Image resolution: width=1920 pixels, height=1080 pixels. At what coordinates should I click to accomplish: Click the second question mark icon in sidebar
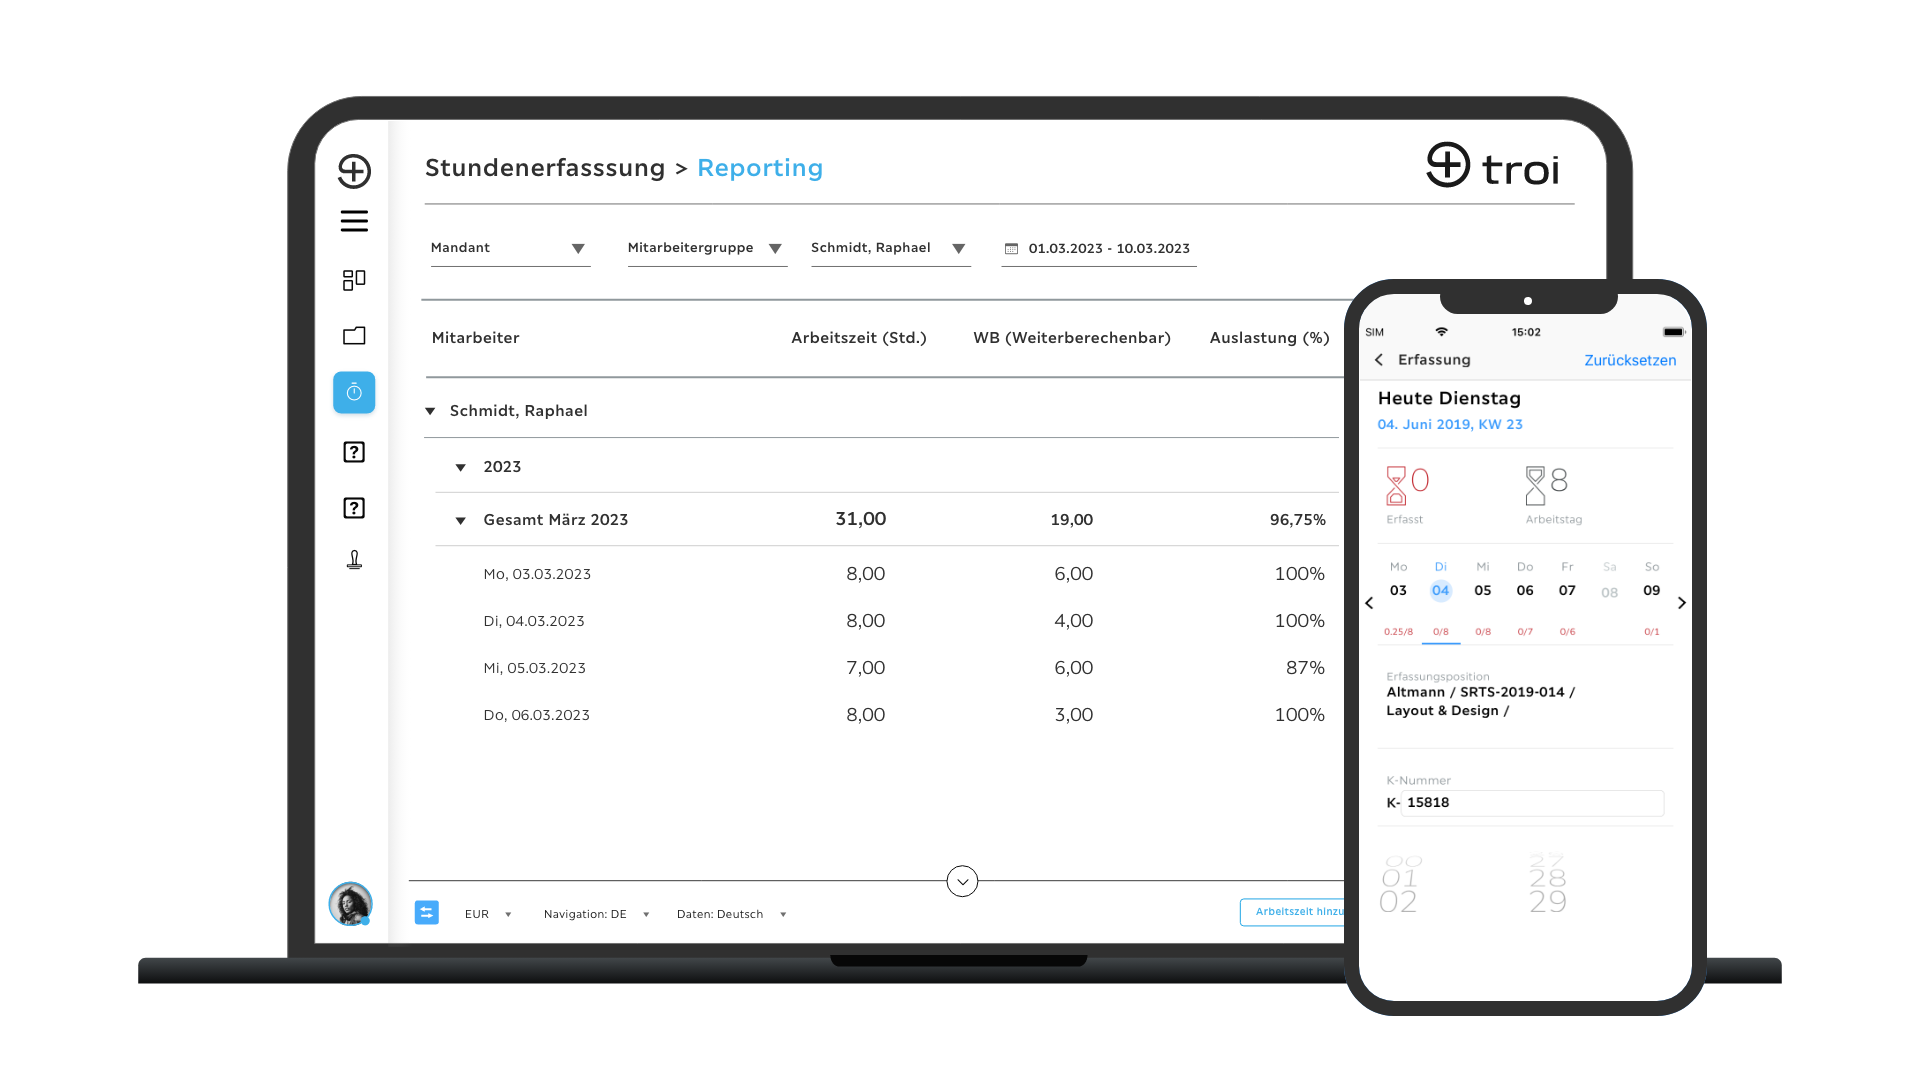355,506
